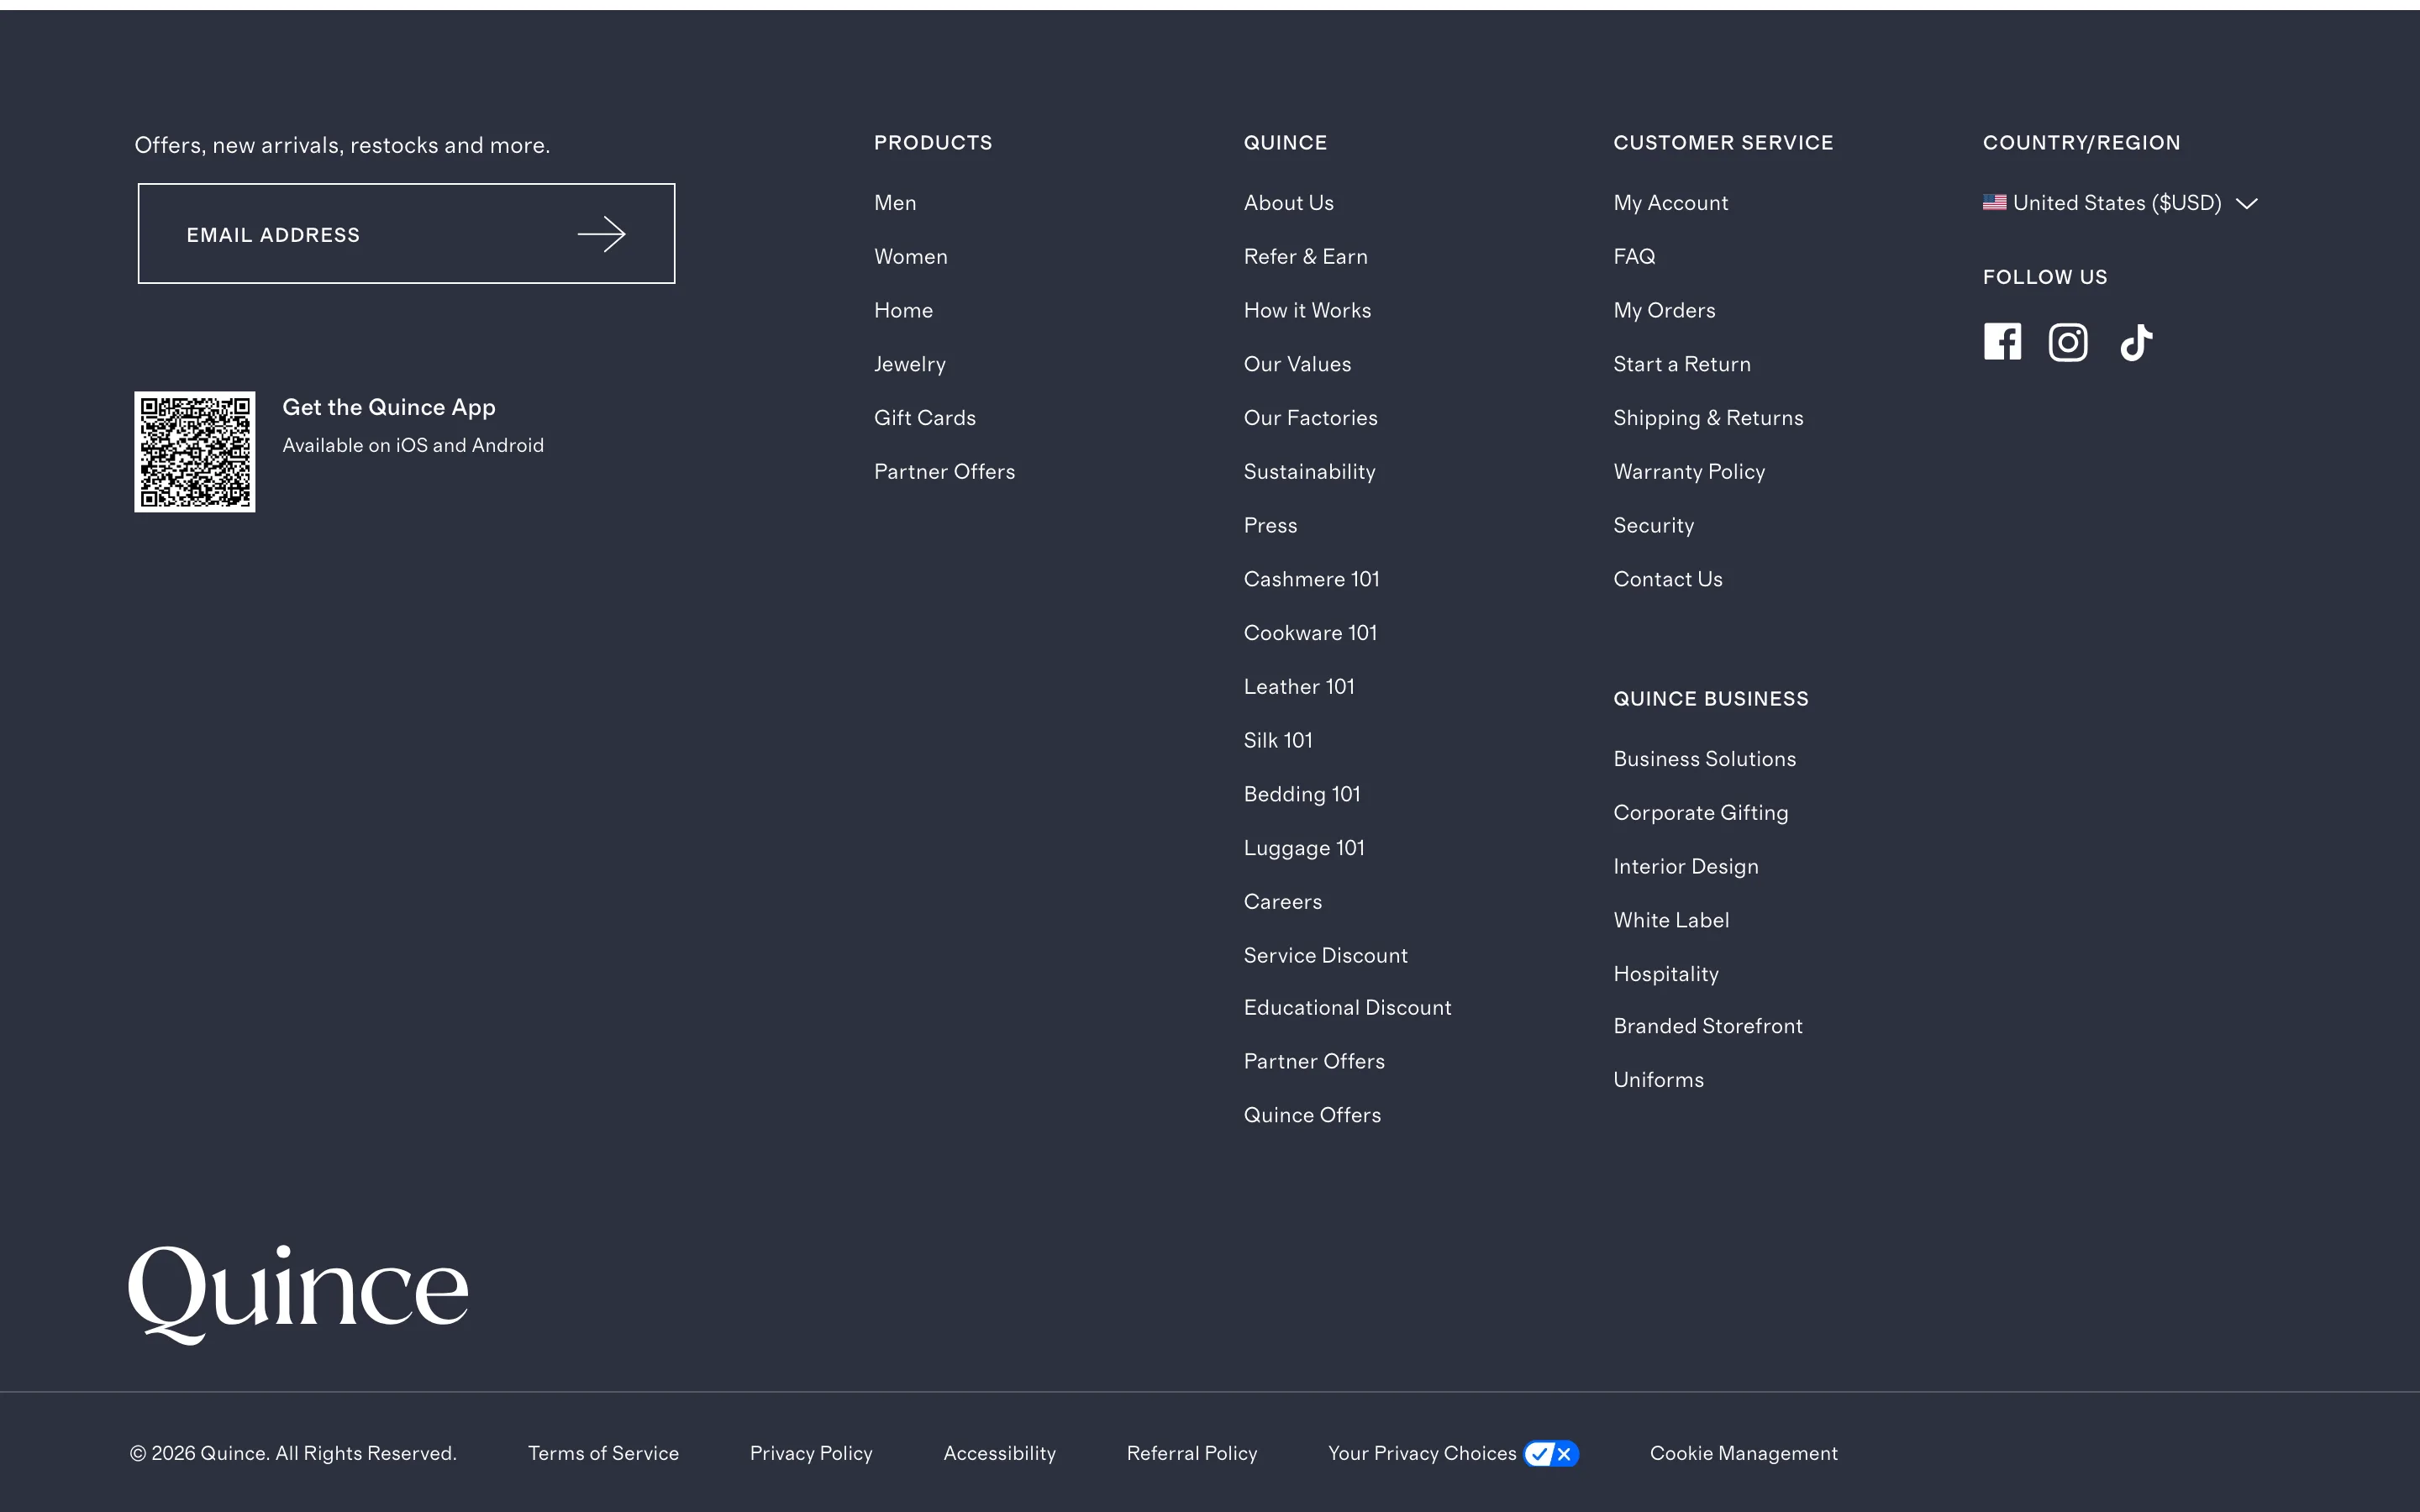This screenshot has height=1512, width=2420.
Task: Open Terms of Service link
Action: (603, 1453)
